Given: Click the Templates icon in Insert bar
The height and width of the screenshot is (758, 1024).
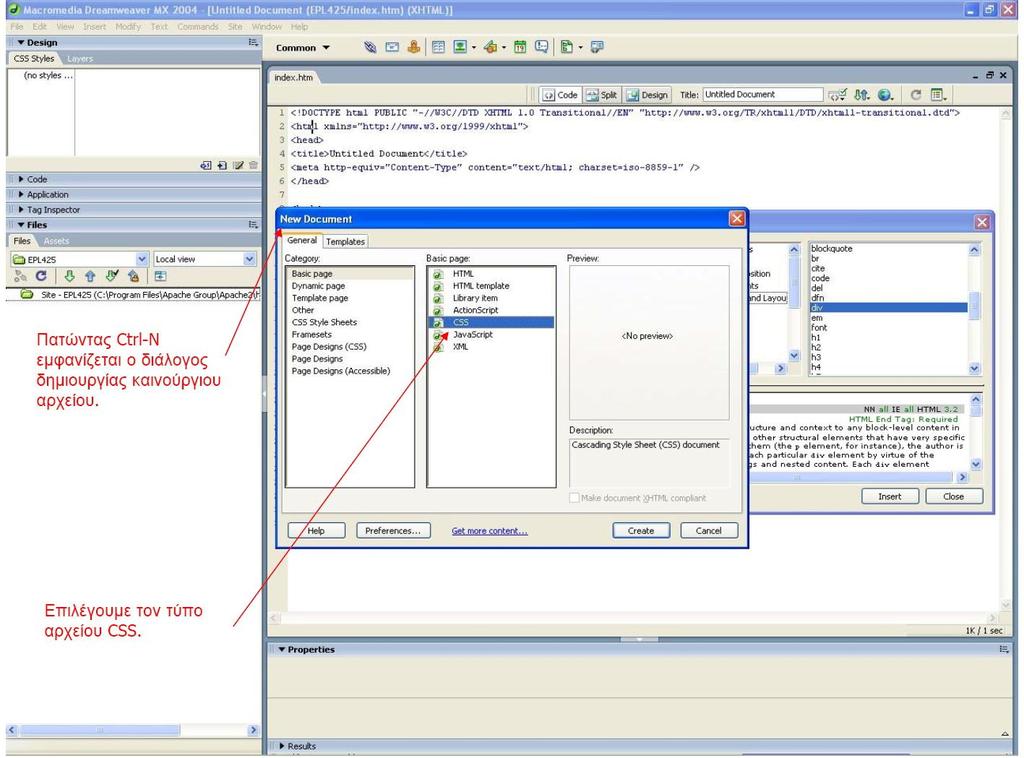Looking at the screenshot, I should (x=567, y=47).
